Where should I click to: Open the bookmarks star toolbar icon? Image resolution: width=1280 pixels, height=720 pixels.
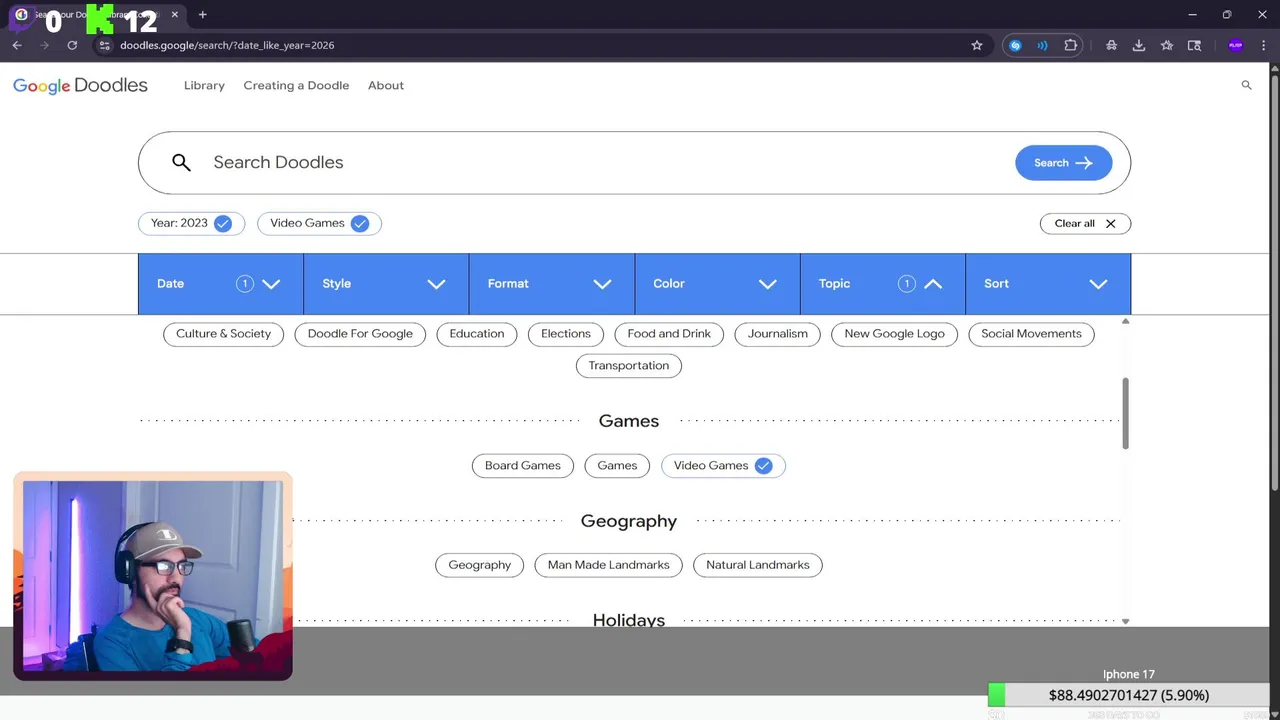pos(1166,45)
